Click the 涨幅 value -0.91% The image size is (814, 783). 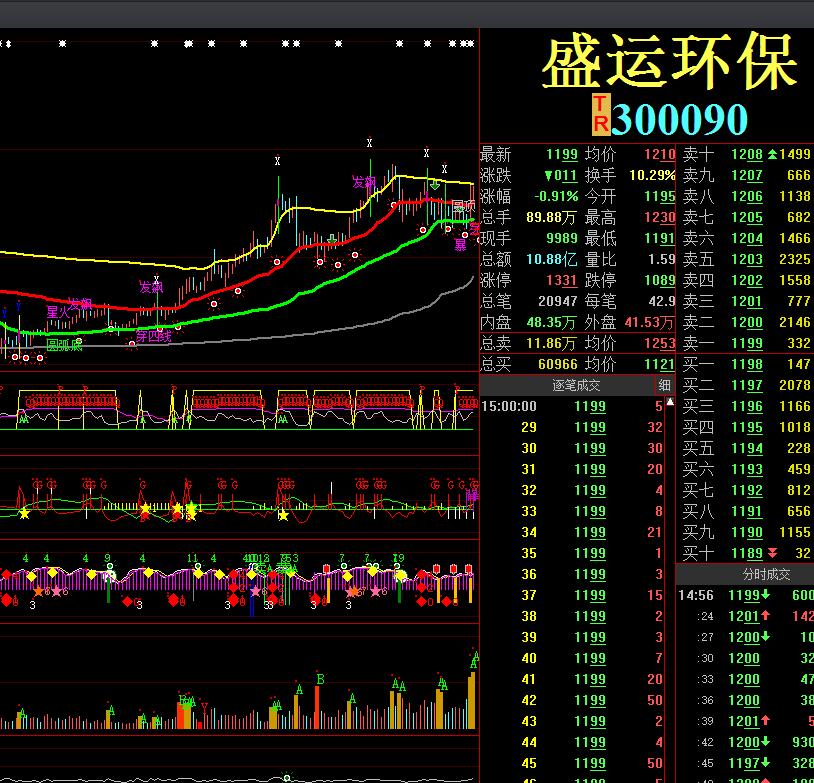[556, 196]
